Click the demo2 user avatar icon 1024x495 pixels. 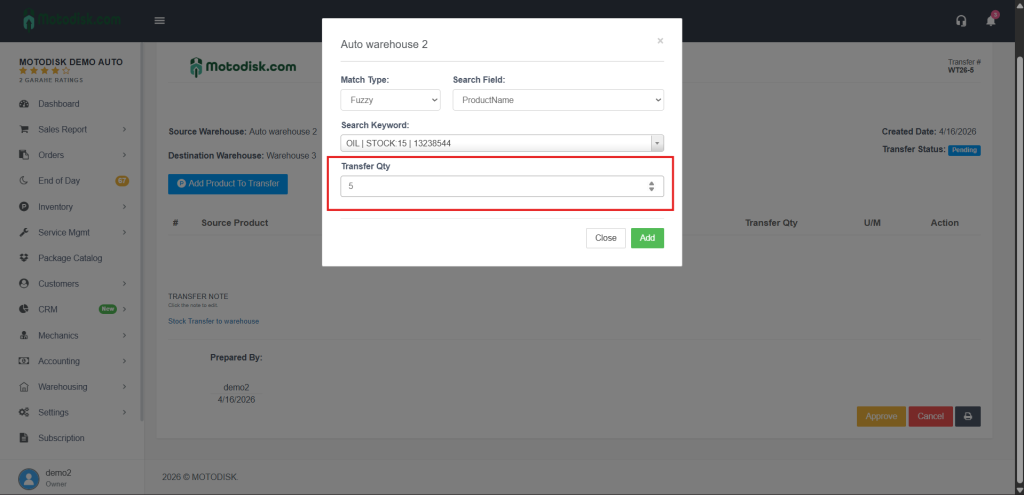[x=28, y=476]
